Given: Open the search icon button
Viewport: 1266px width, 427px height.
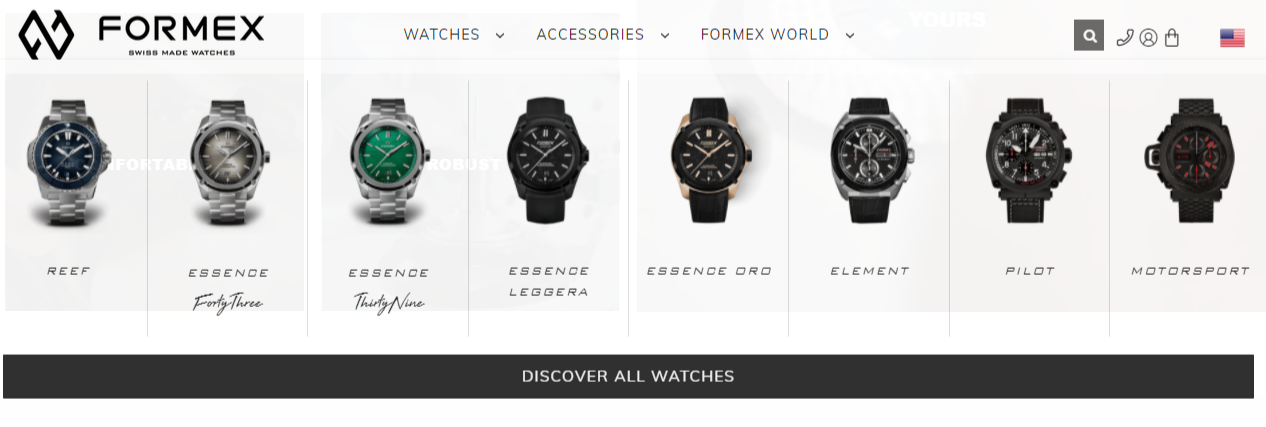Looking at the screenshot, I should (1089, 36).
